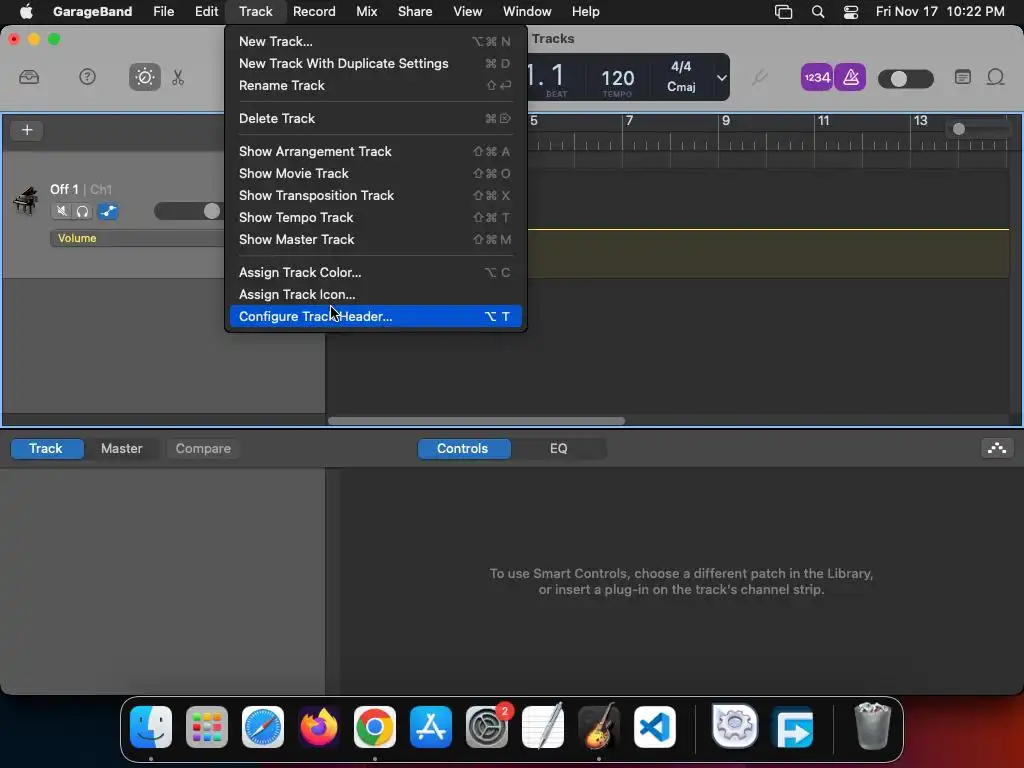This screenshot has height=768, width=1024.
Task: Open the File menu
Action: pos(163,11)
